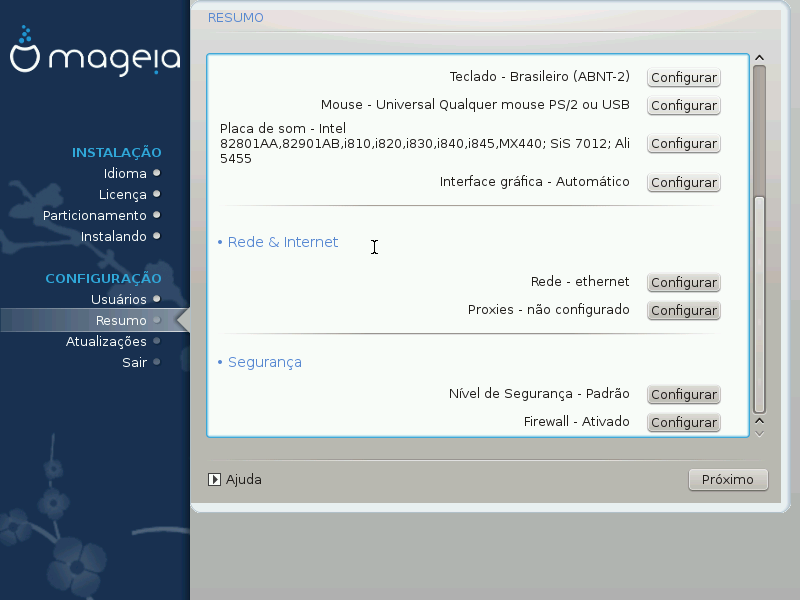Configure the Interface gráfica setting
The image size is (800, 600).
click(684, 183)
